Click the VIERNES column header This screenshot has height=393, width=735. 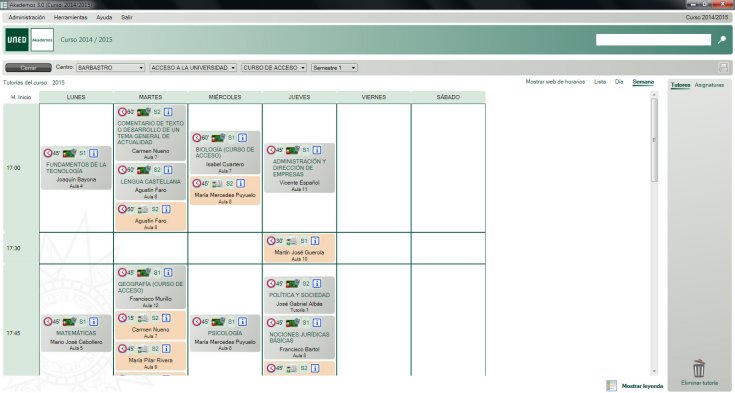coord(374,97)
